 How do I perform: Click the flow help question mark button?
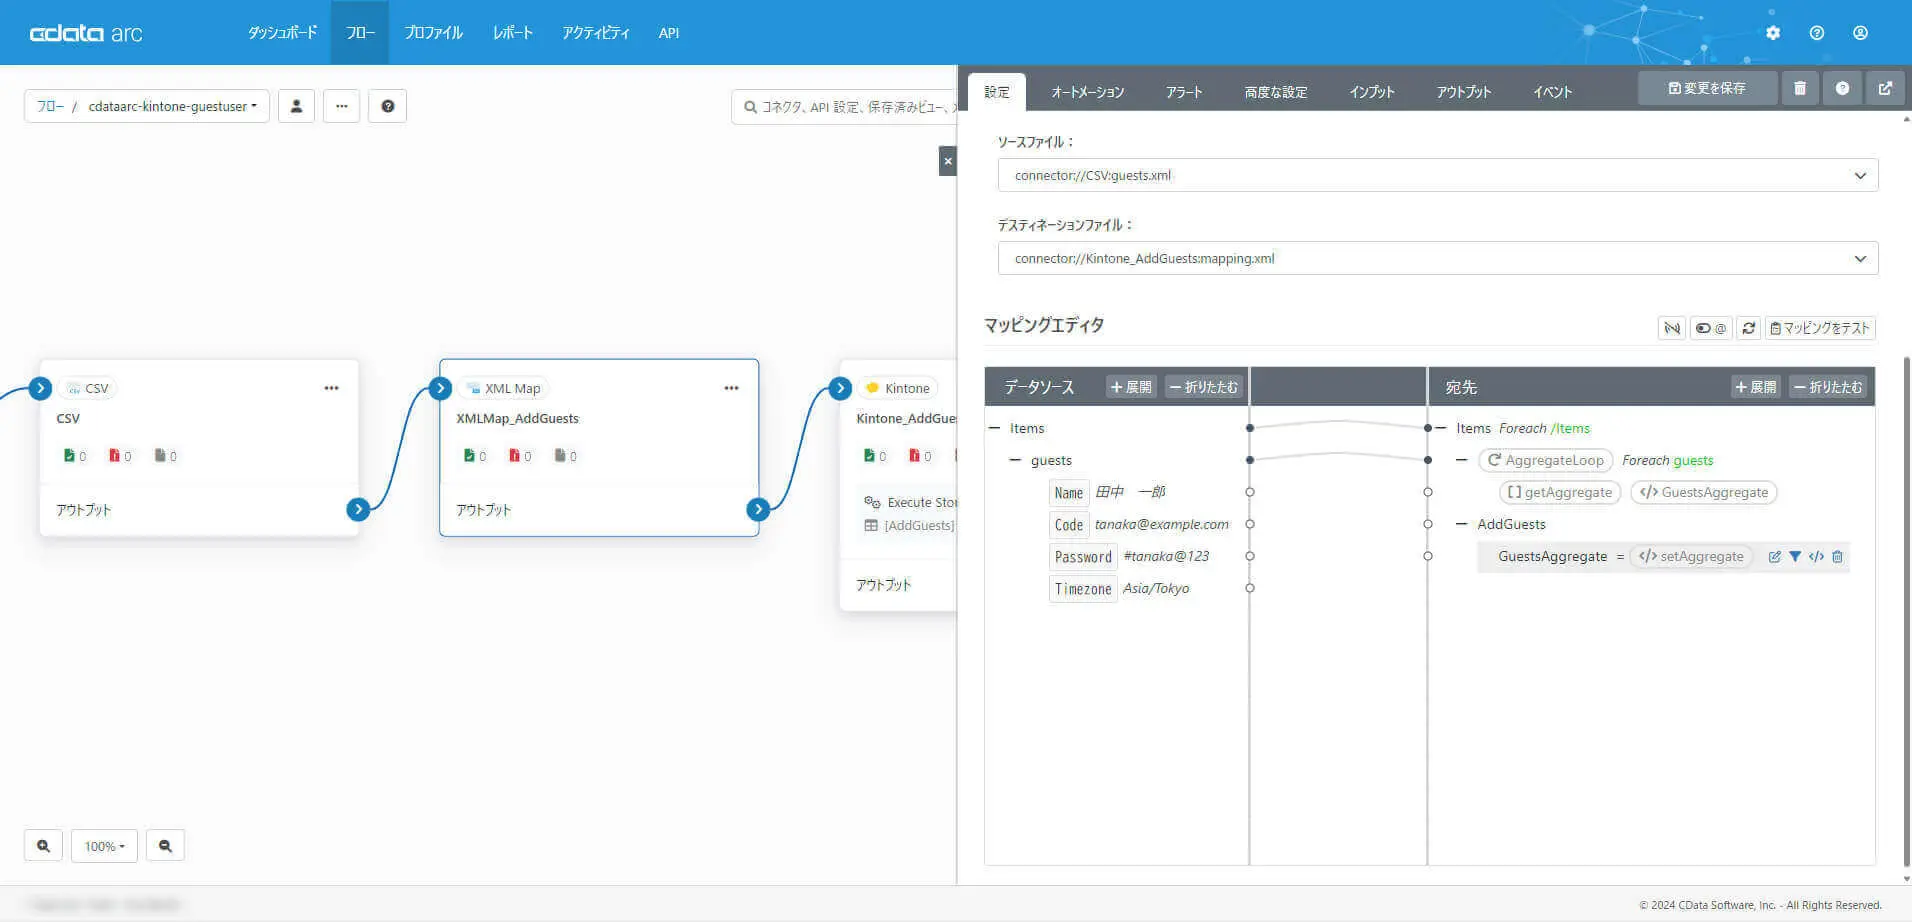(387, 106)
